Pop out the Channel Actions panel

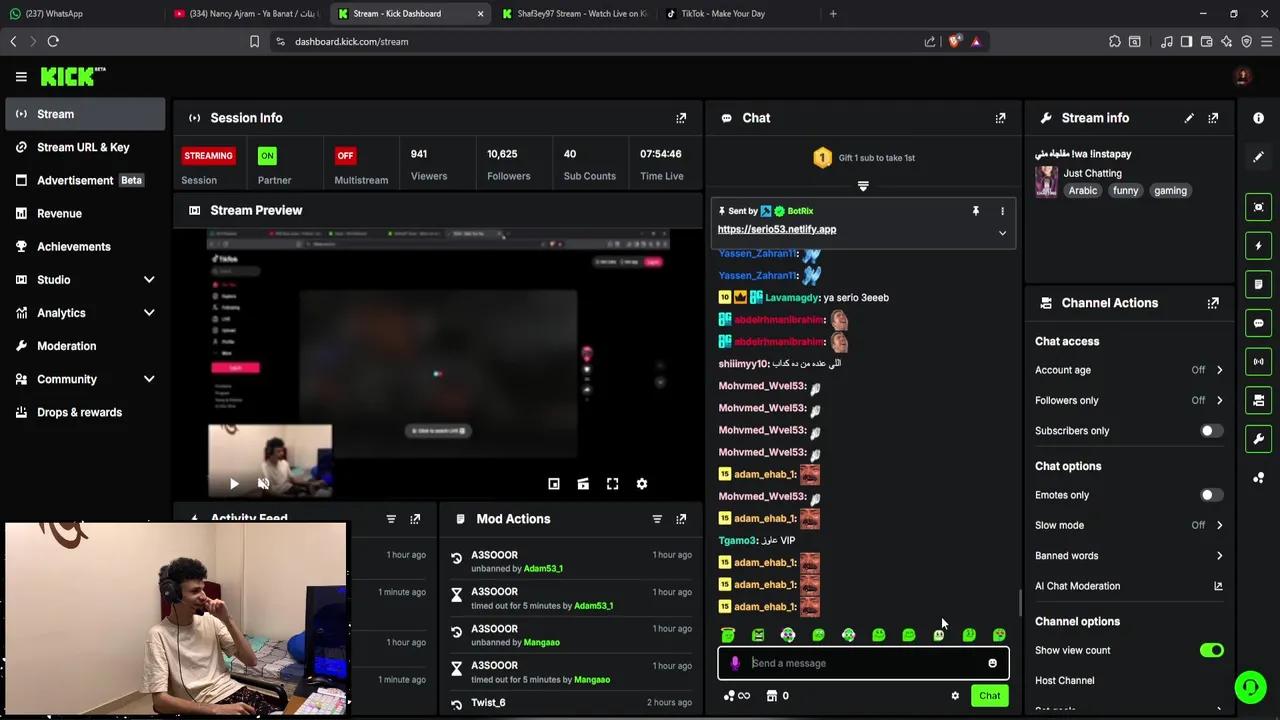click(x=1213, y=303)
